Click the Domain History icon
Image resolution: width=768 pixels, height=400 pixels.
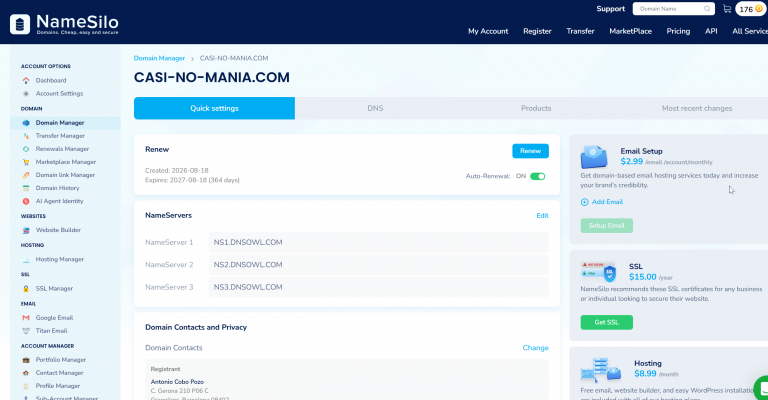pyautogui.click(x=26, y=188)
